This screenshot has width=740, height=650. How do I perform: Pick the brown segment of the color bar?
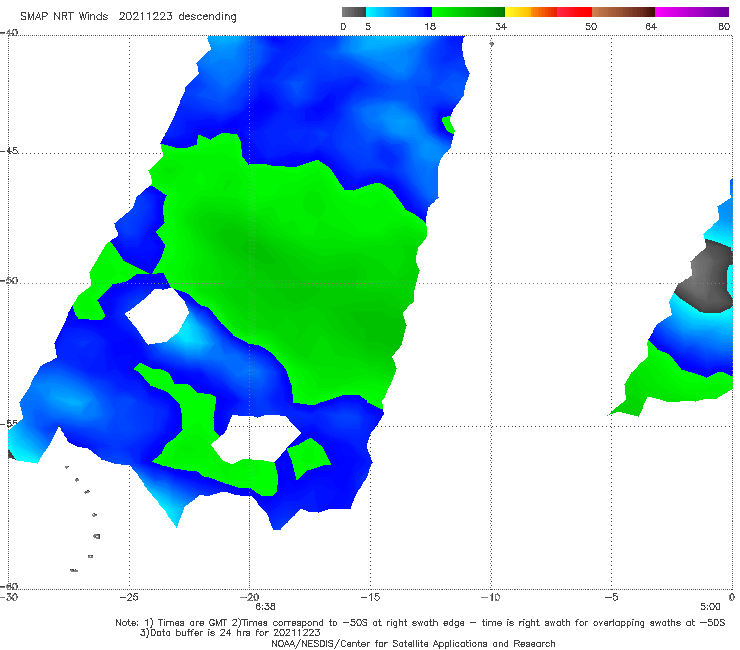(x=623, y=12)
